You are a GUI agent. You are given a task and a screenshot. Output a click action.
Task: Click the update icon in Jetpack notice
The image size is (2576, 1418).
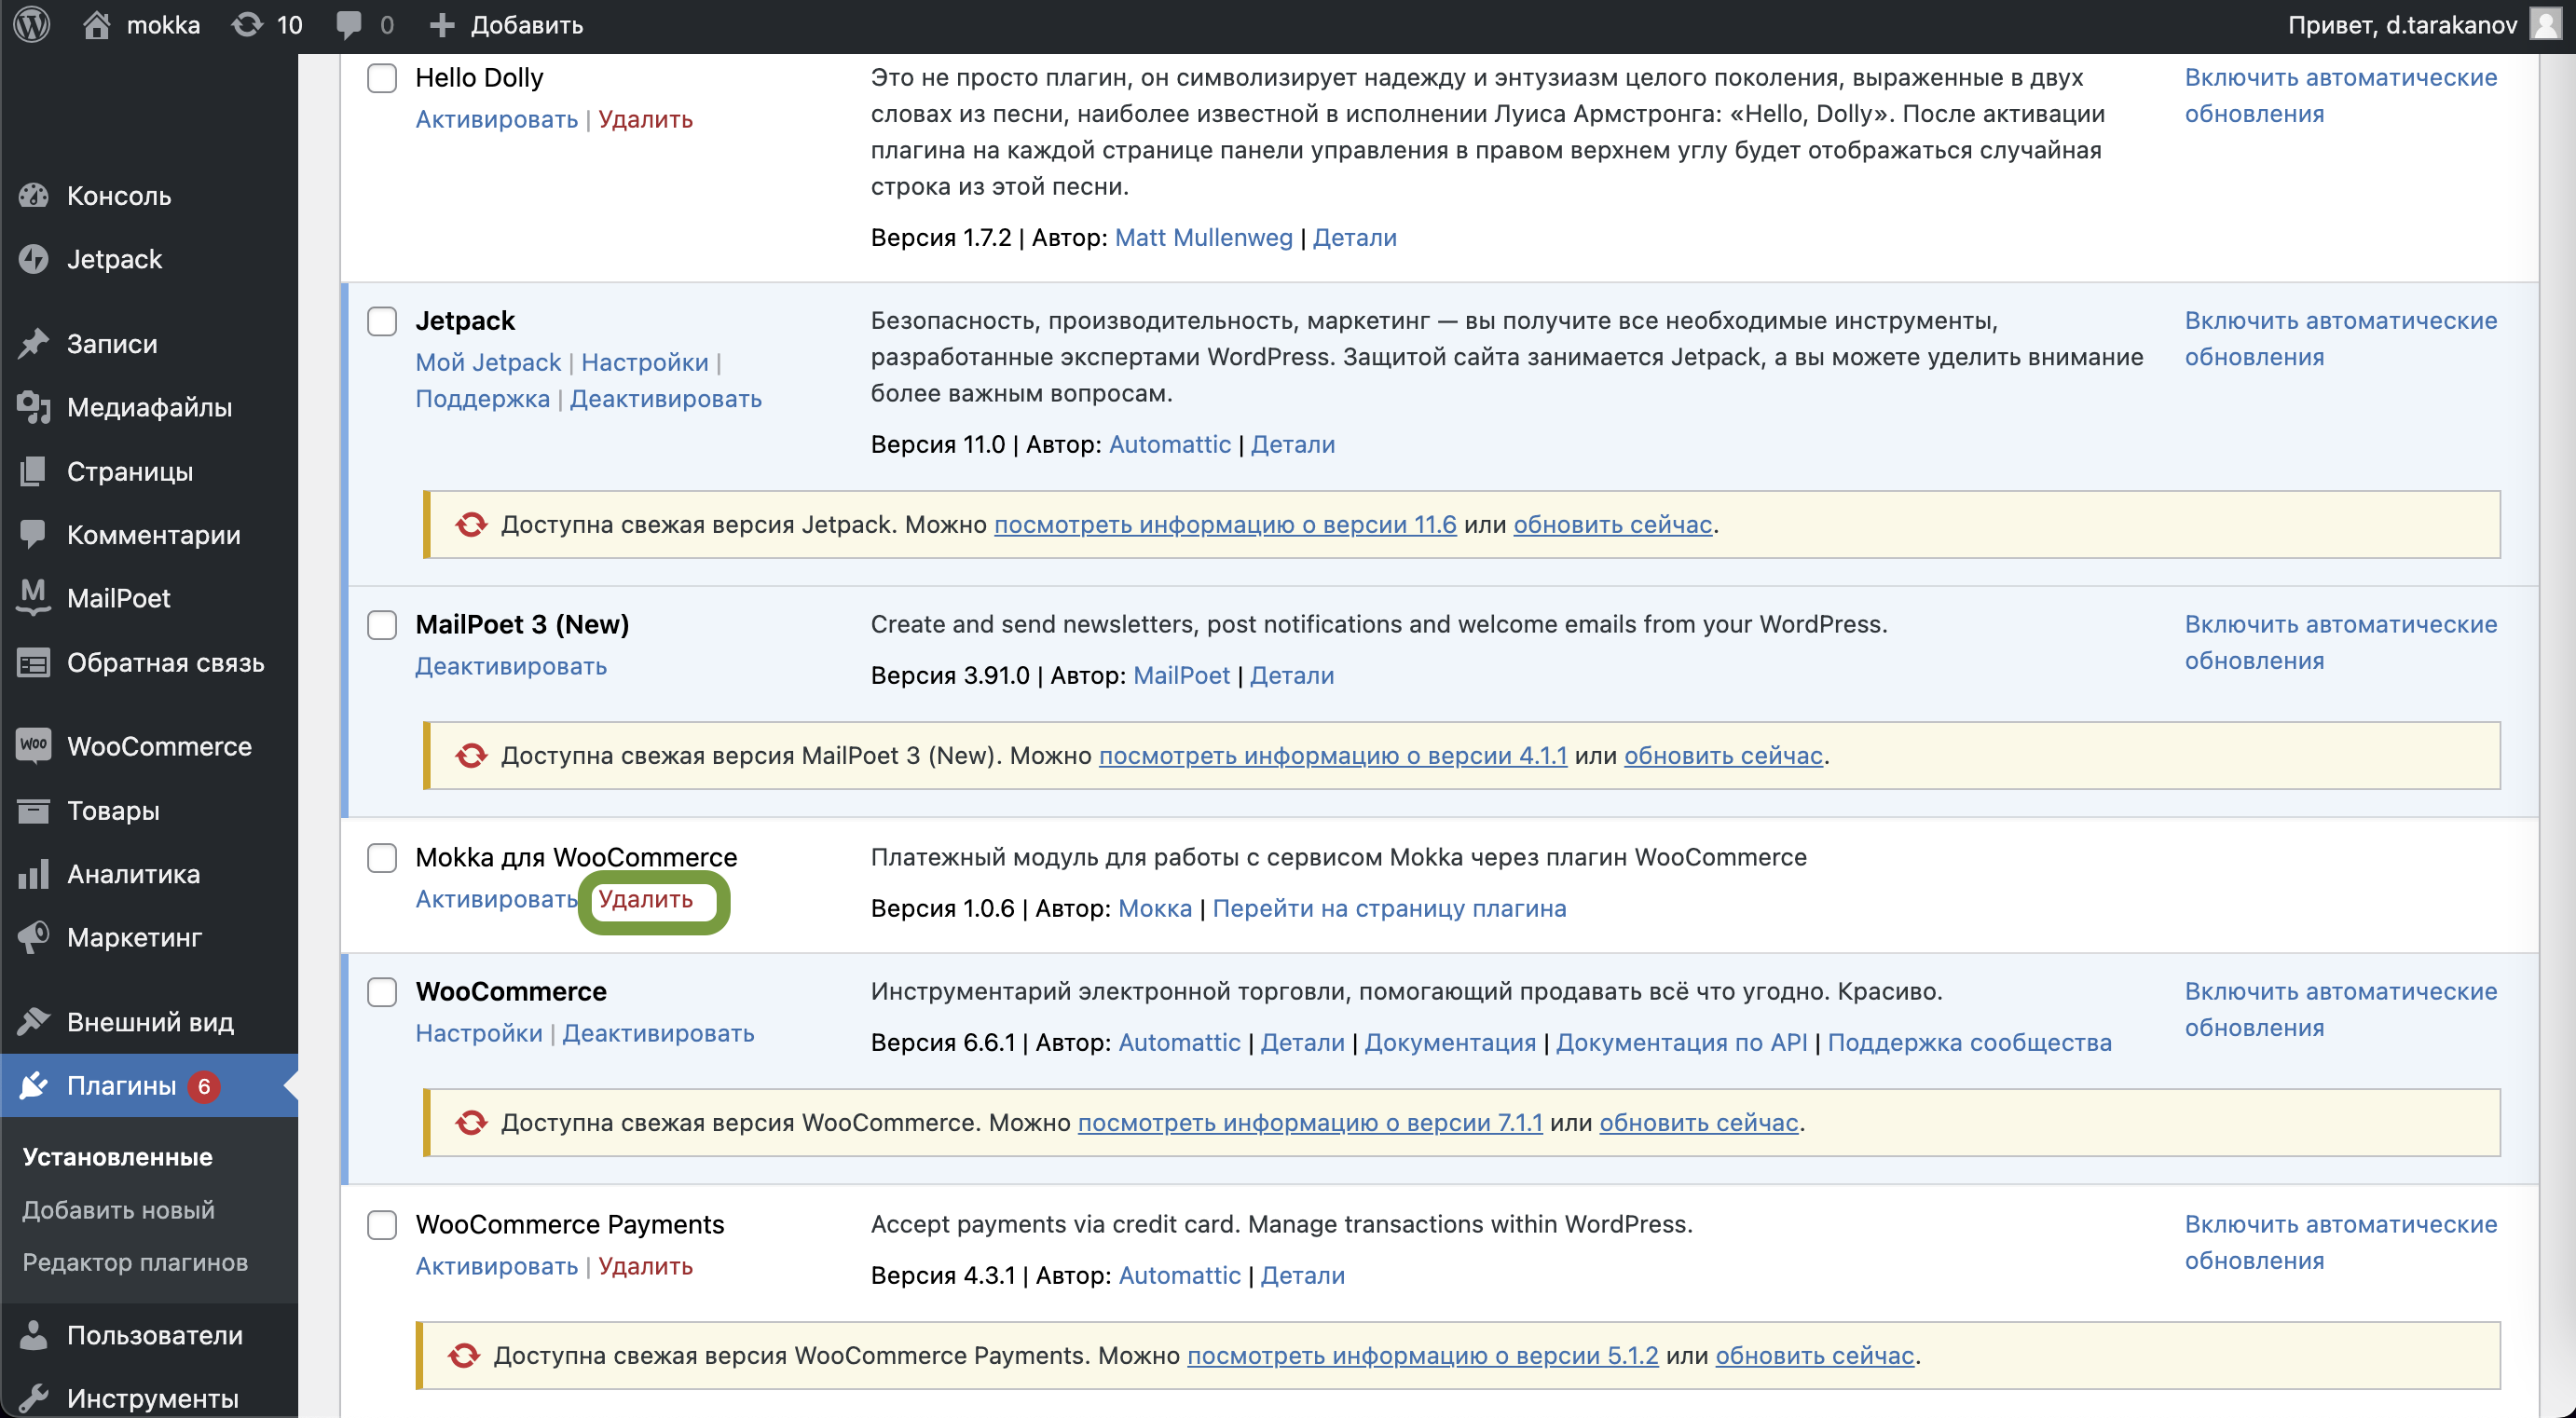coord(471,525)
